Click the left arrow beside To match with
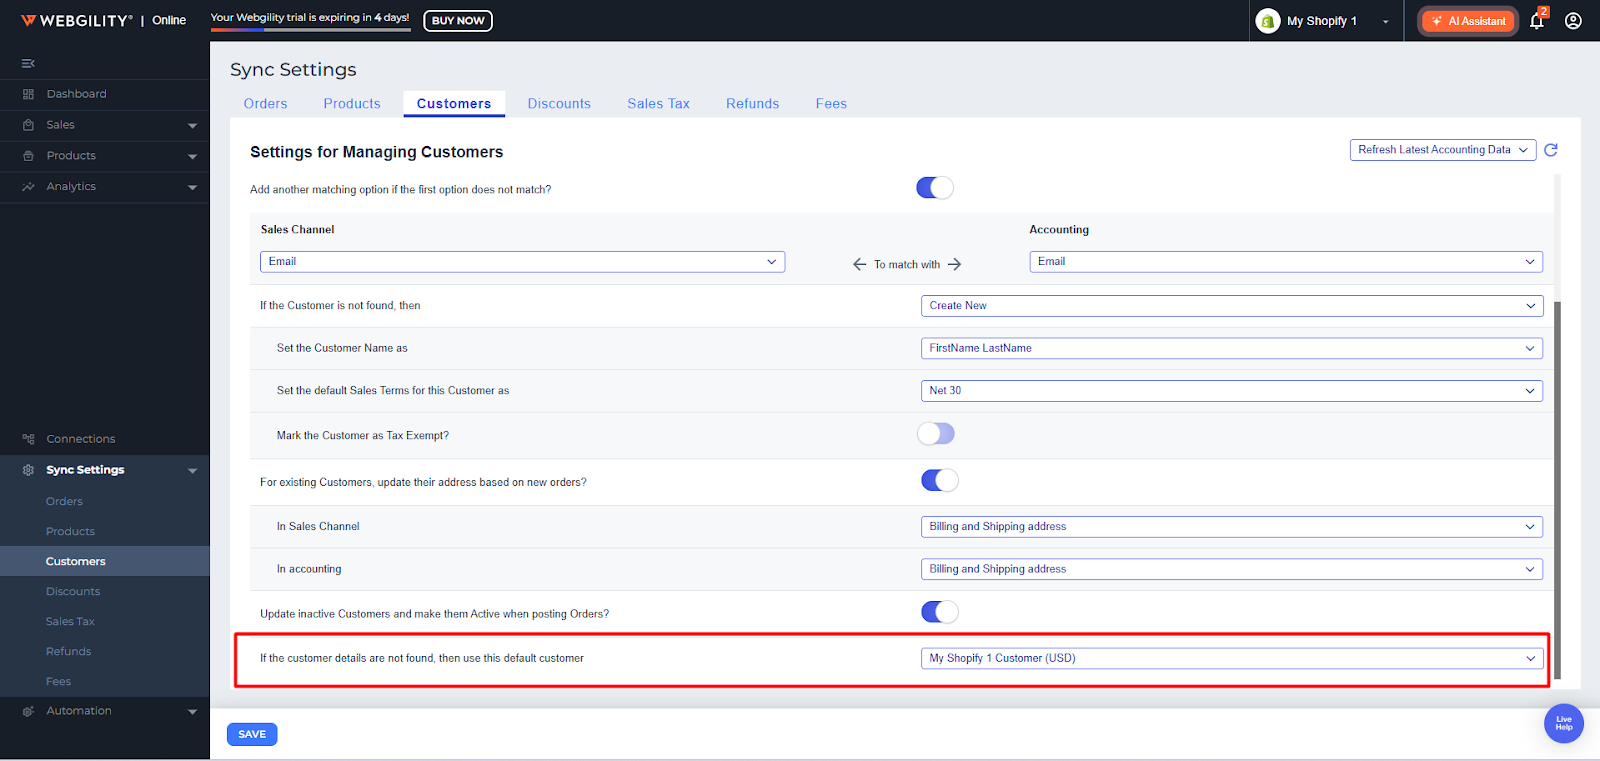The image size is (1600, 761). coord(859,264)
